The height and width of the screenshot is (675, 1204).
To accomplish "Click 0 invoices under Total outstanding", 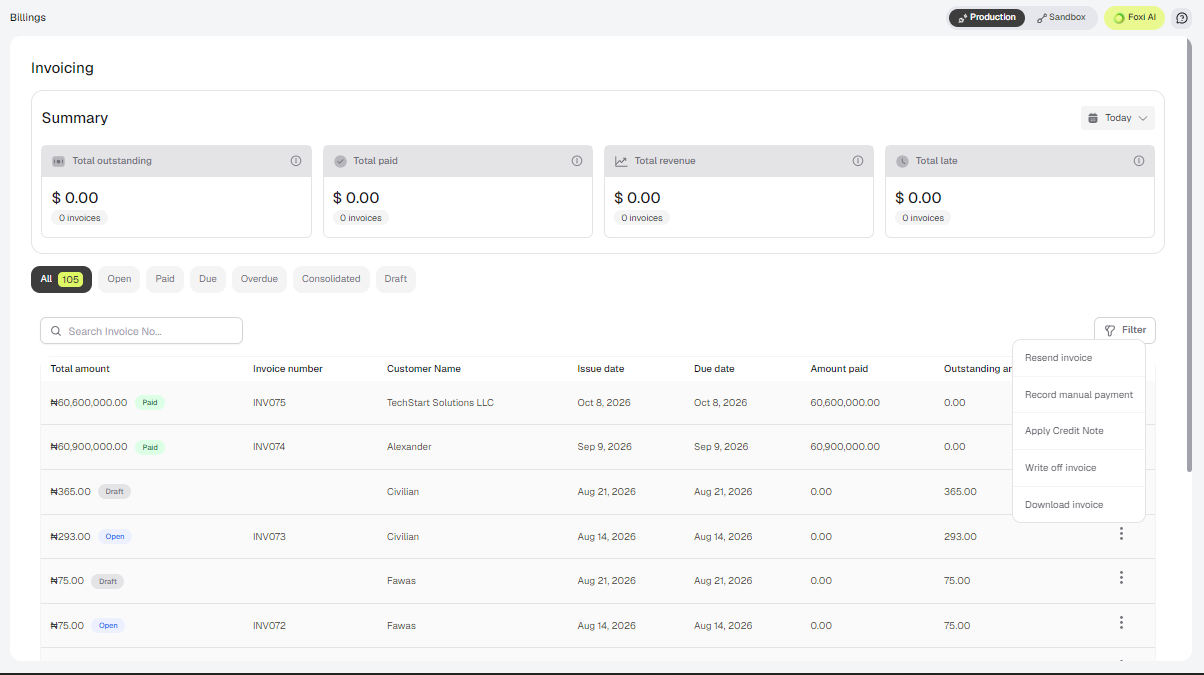I will click(80, 218).
